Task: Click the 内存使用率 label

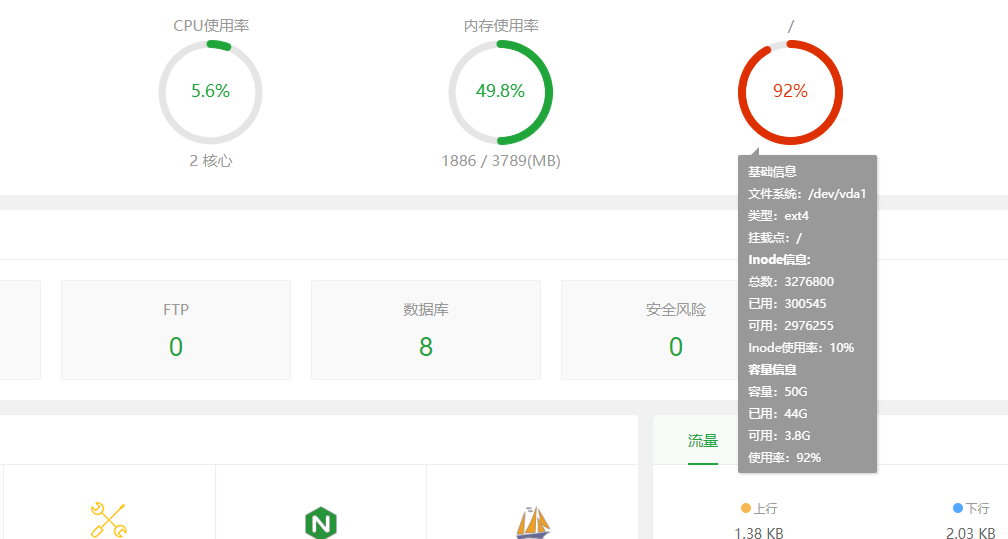Action: 501,26
